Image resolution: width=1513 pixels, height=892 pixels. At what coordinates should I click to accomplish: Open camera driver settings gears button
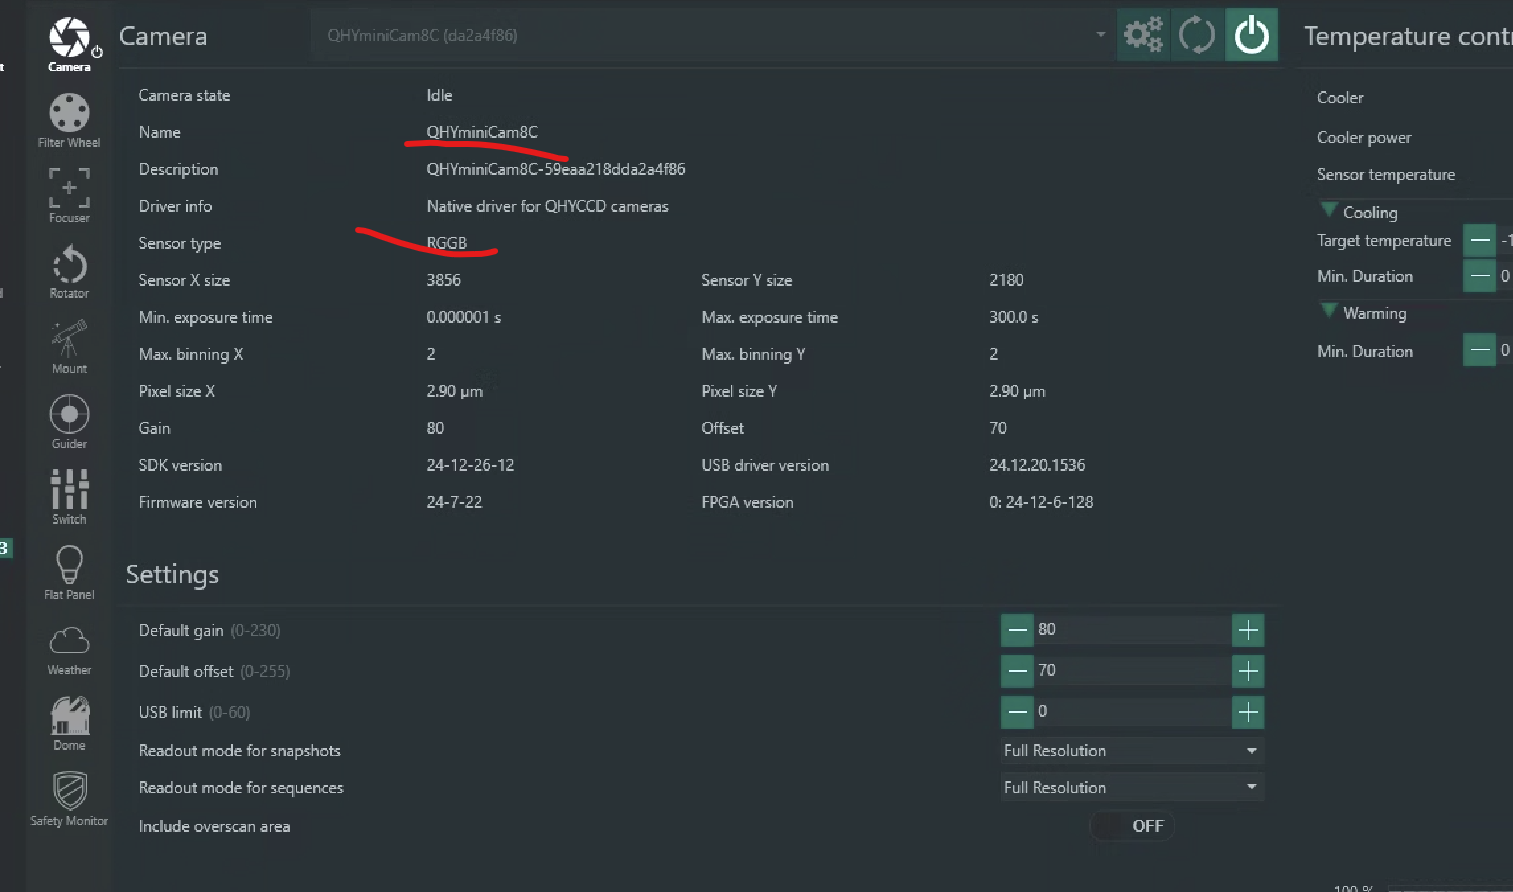(1143, 36)
